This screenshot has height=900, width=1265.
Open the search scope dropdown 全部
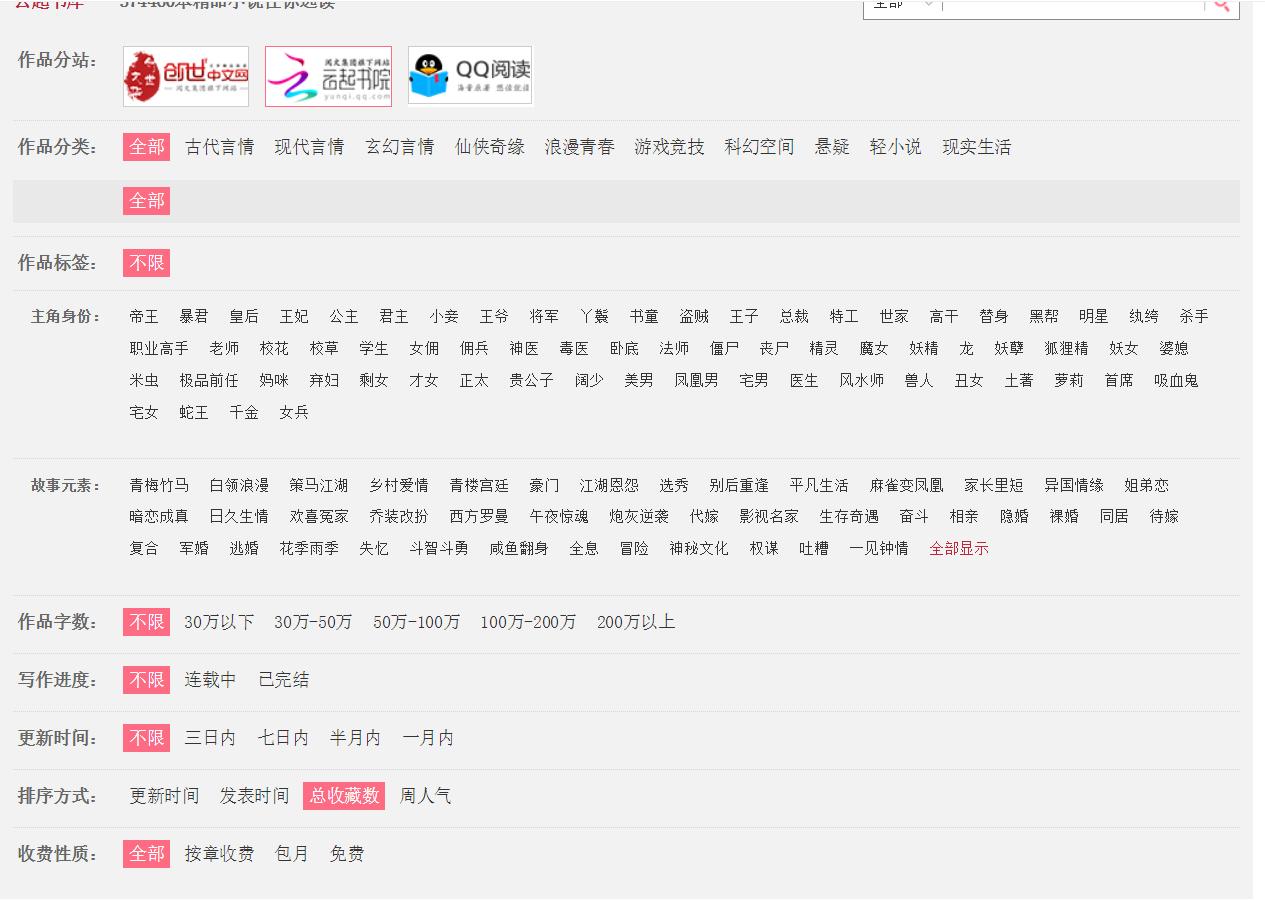tap(902, 6)
